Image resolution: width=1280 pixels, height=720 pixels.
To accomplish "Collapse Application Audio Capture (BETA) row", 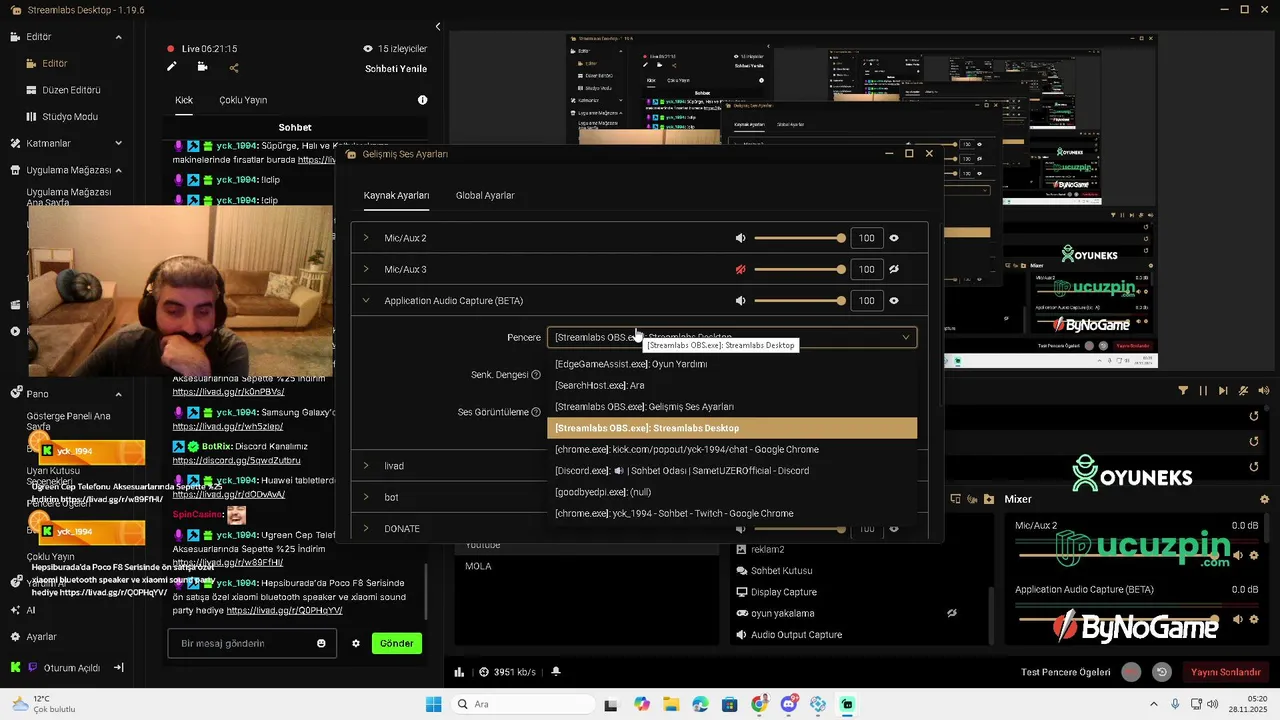I will pyautogui.click(x=366, y=300).
